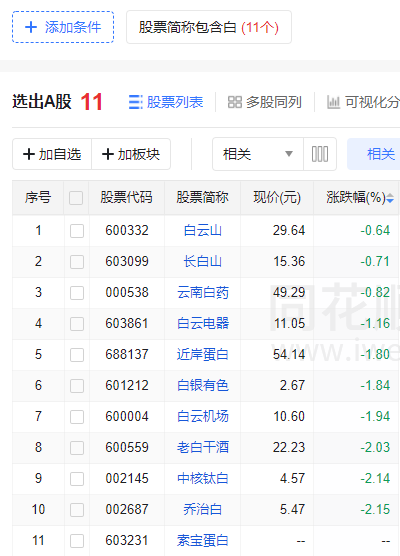Open the 中核钛白 stock link
Screen dimensions: 400x556
(x=202, y=478)
